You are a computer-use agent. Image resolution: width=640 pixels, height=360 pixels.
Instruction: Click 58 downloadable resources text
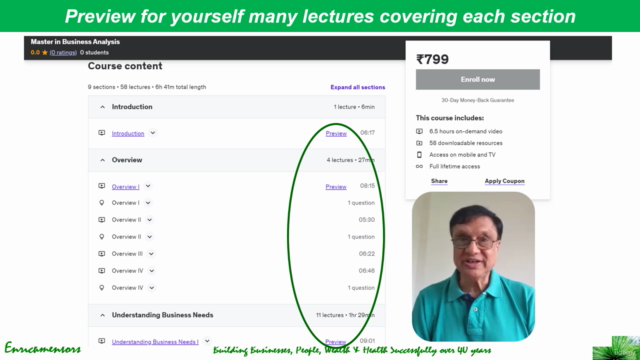click(x=466, y=143)
